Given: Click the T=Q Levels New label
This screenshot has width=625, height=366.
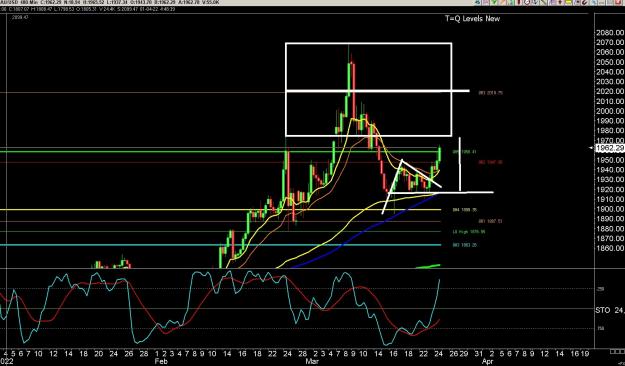Looking at the screenshot, I should click(x=472, y=18).
